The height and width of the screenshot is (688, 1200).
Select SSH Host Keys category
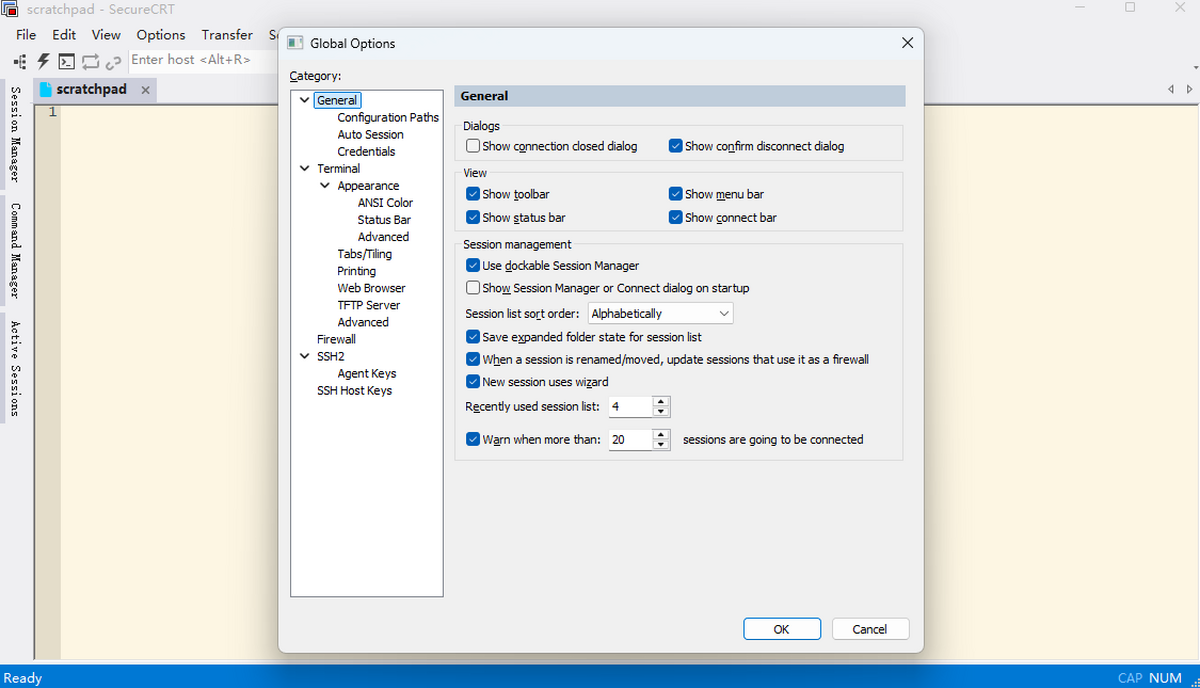pos(354,390)
